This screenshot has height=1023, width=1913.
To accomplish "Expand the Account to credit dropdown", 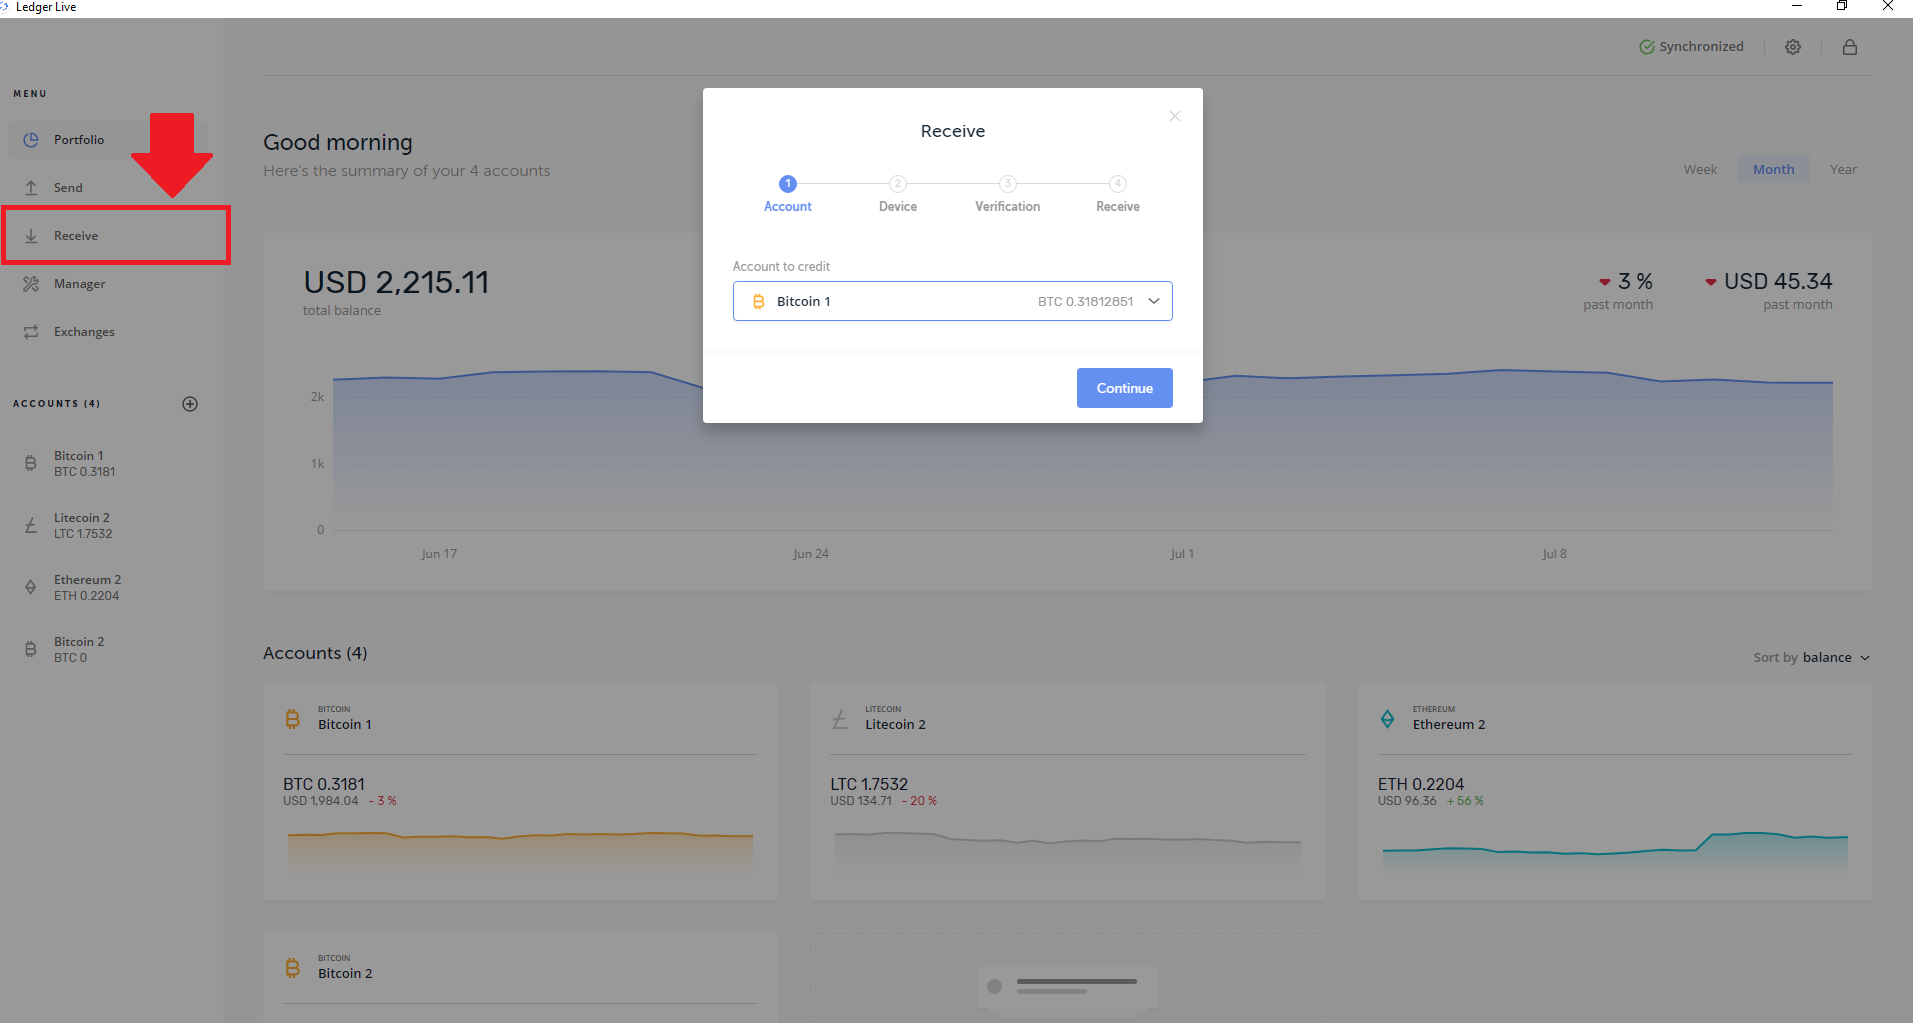I will 952,301.
